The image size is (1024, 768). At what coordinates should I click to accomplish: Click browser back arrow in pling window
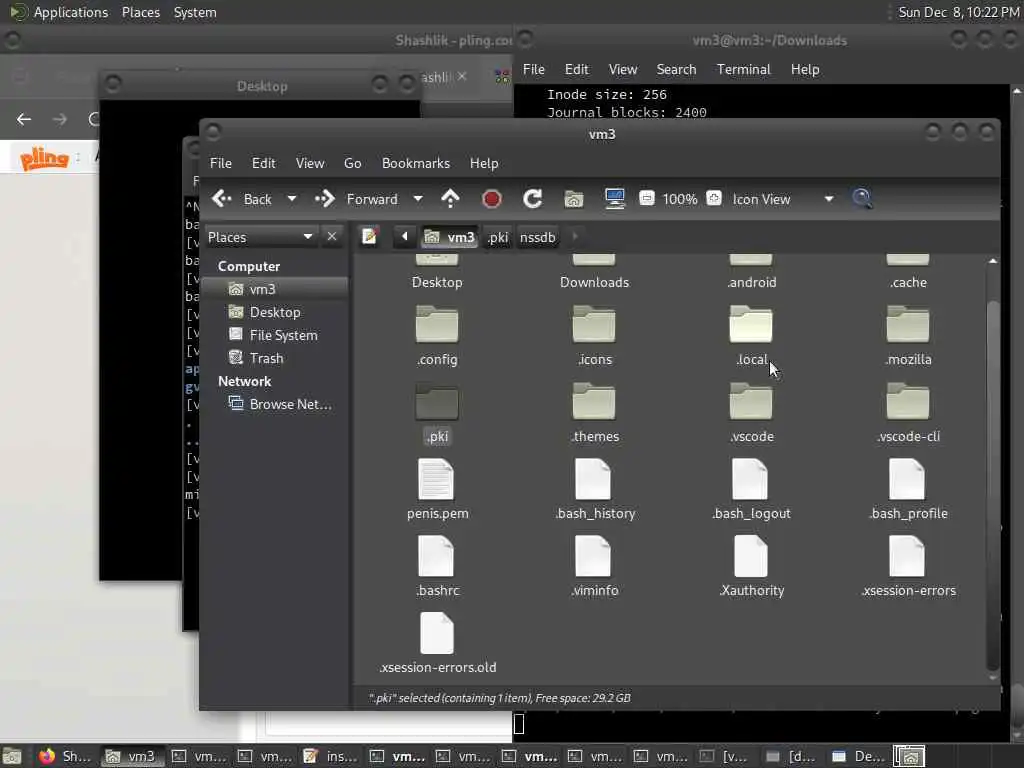tap(24, 119)
